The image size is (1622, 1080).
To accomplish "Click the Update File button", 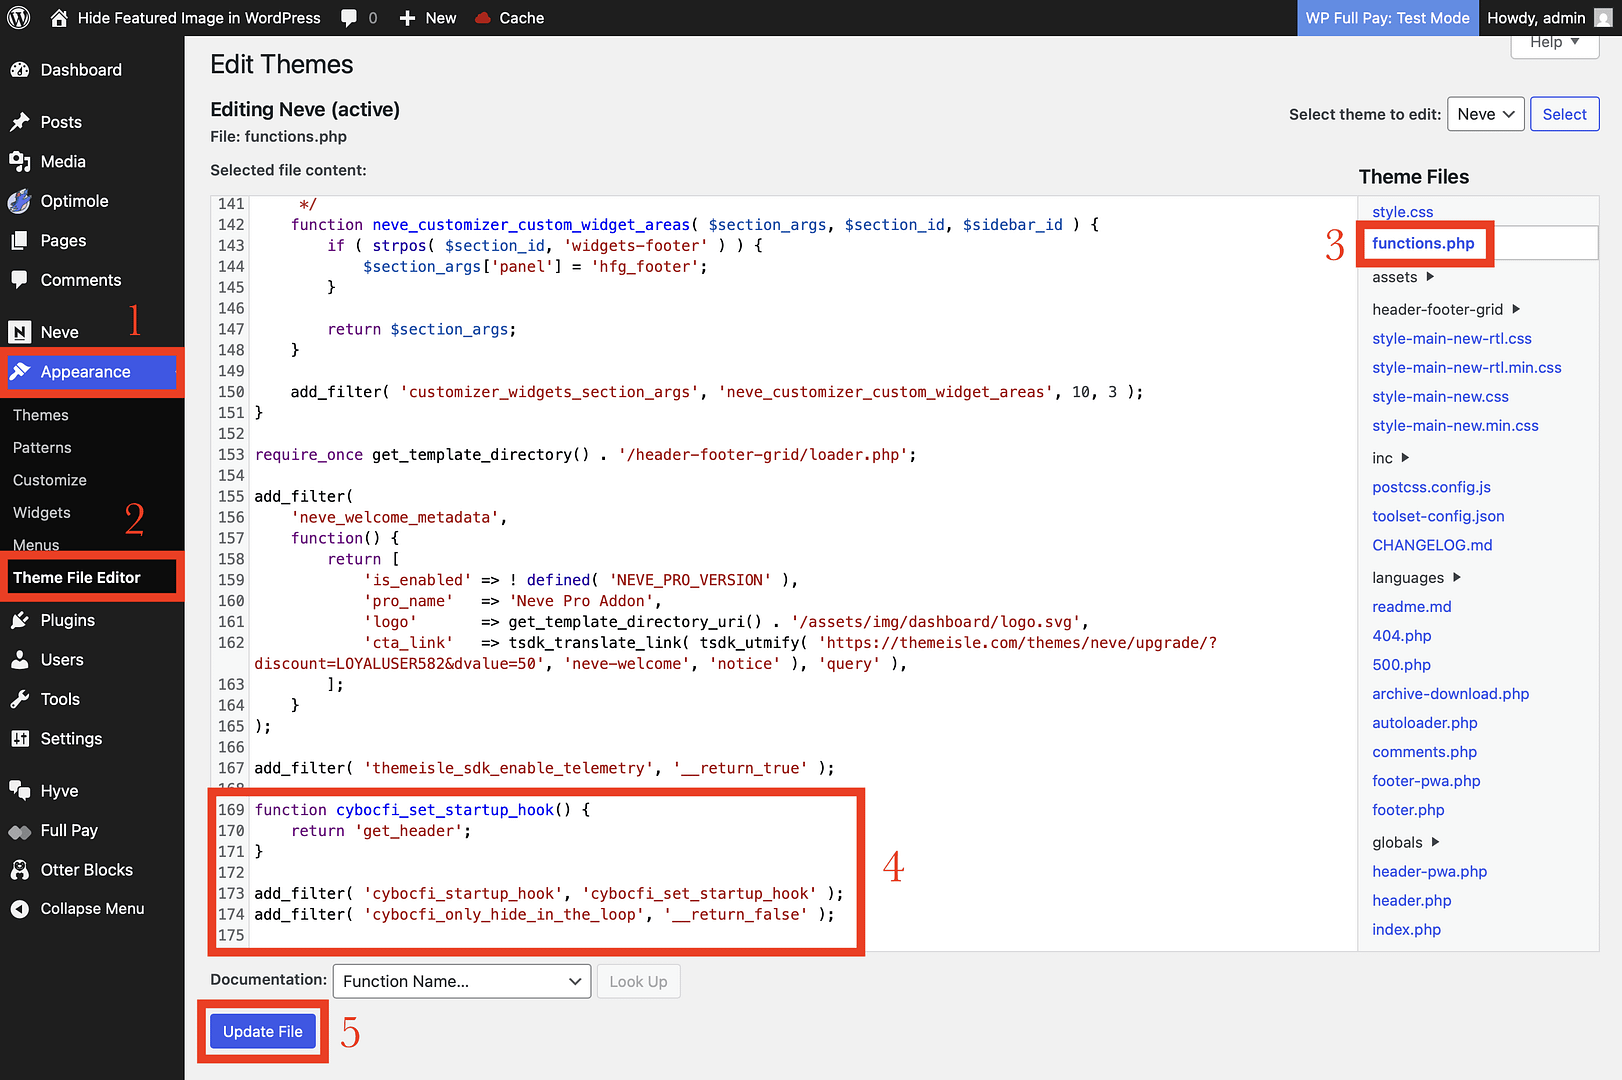I will click(x=263, y=1031).
